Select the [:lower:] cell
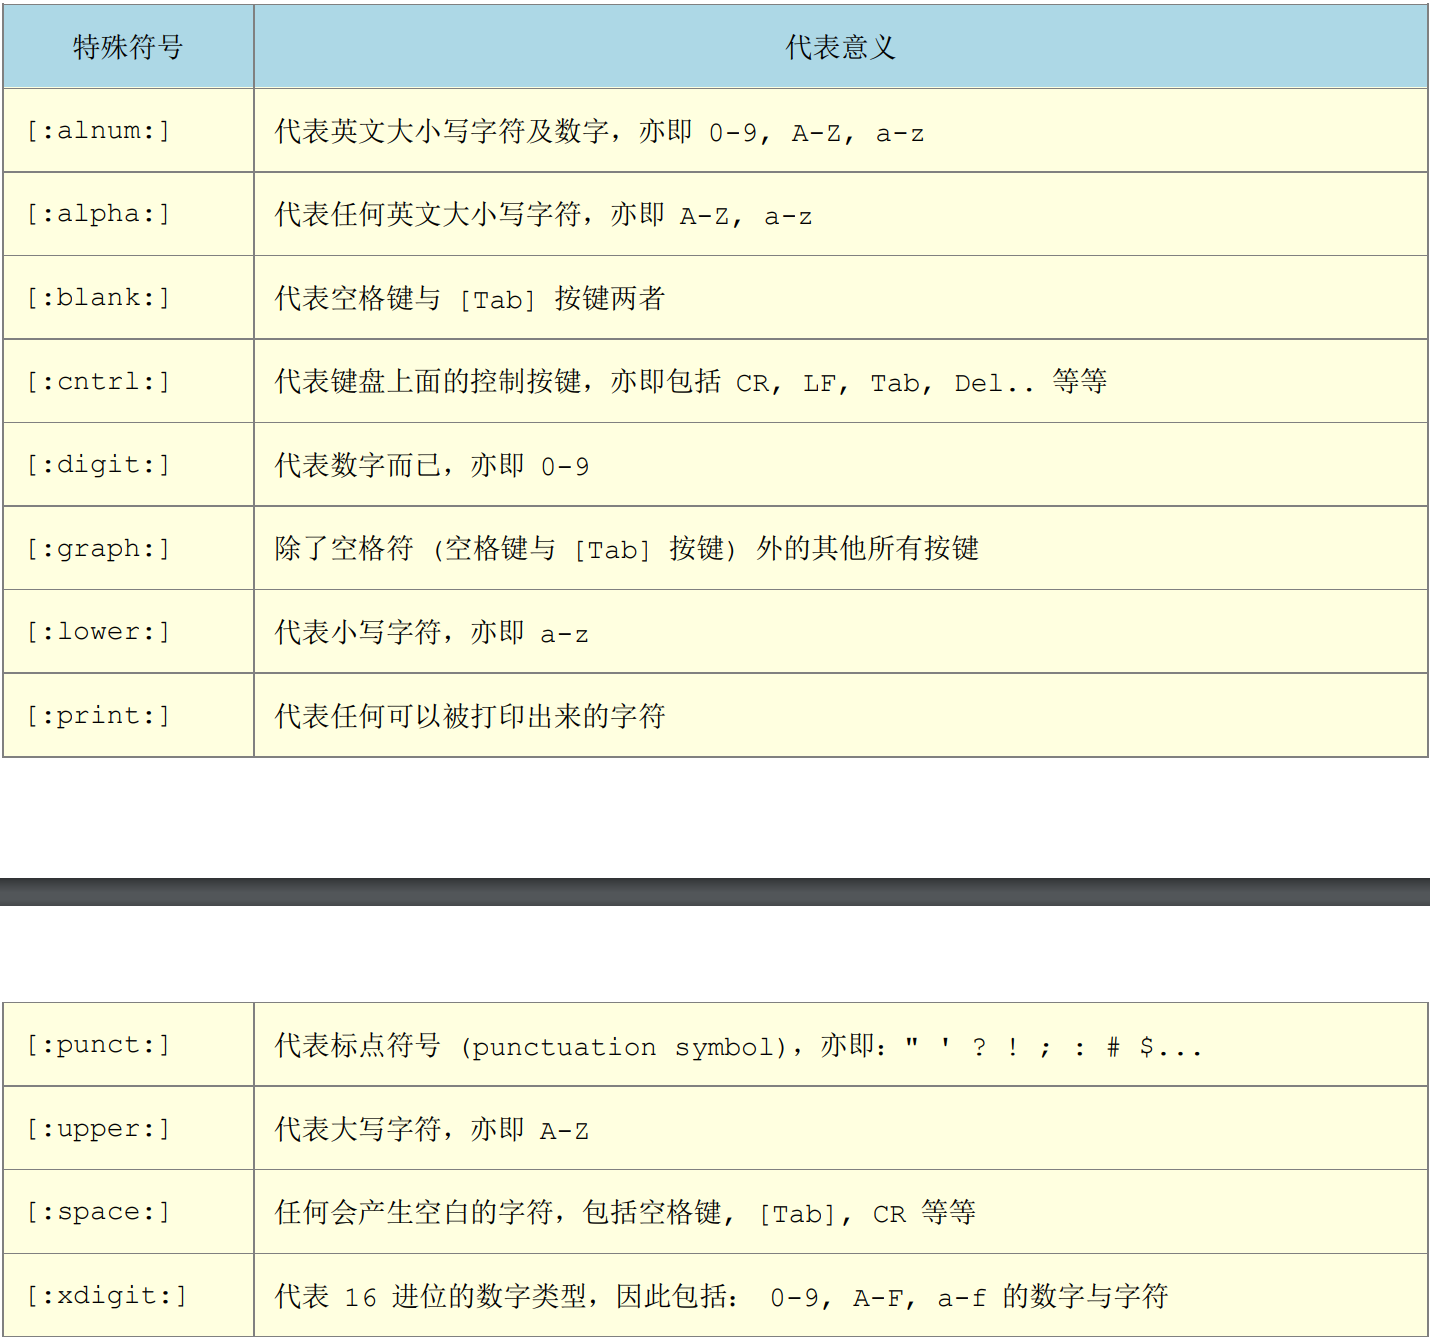This screenshot has height=1337, width=1430. (128, 631)
